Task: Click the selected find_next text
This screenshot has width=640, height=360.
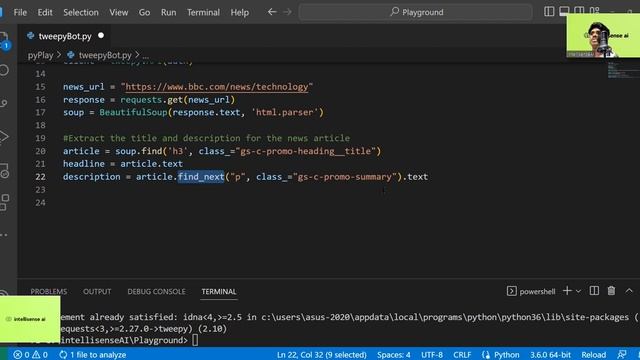Action: (x=201, y=177)
